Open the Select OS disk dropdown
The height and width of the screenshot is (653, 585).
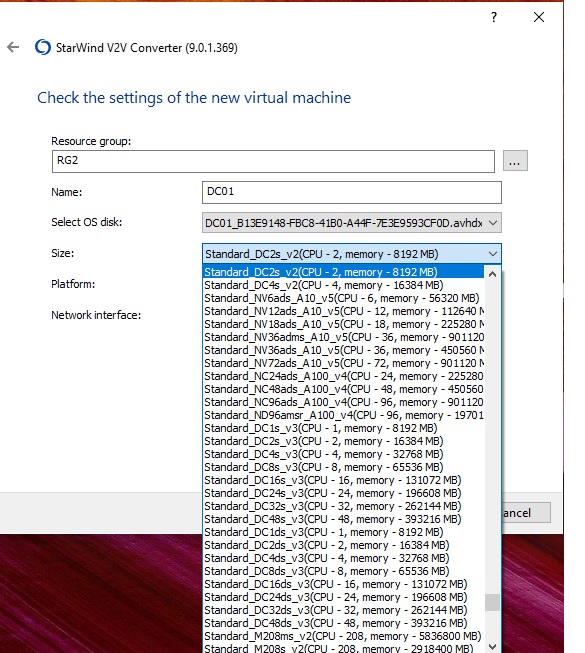352,223
